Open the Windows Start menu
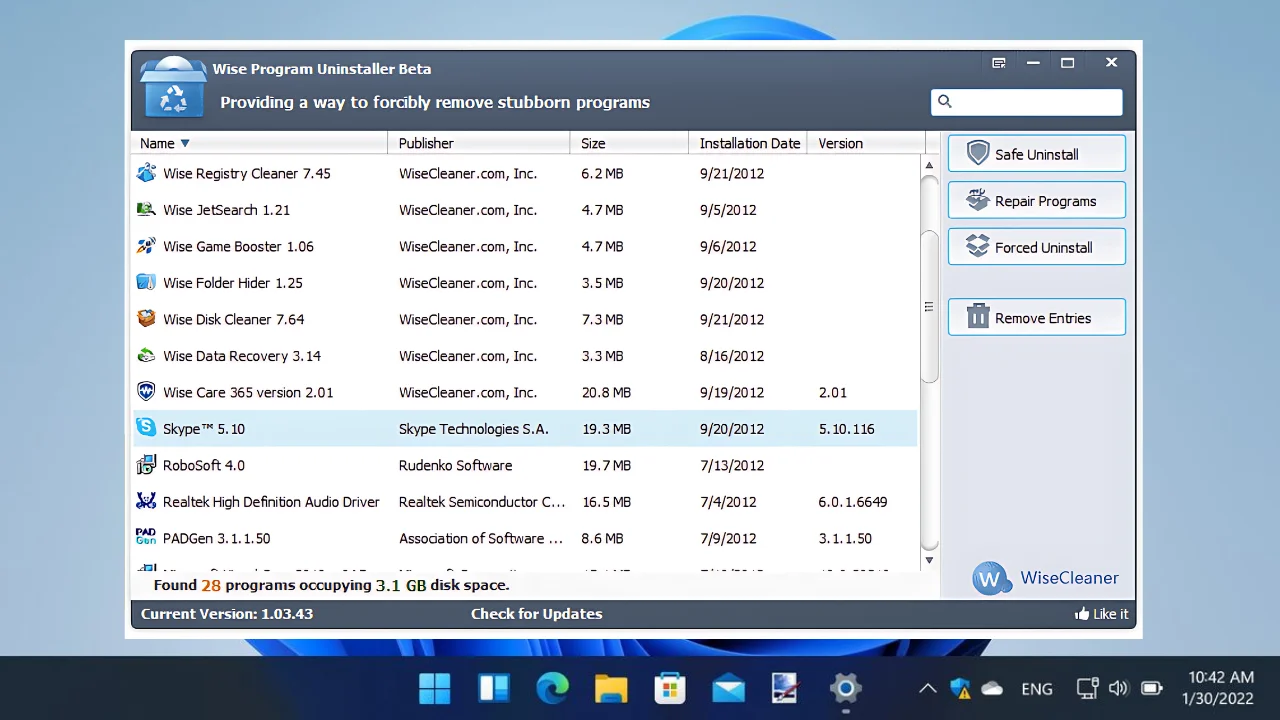 [x=434, y=688]
